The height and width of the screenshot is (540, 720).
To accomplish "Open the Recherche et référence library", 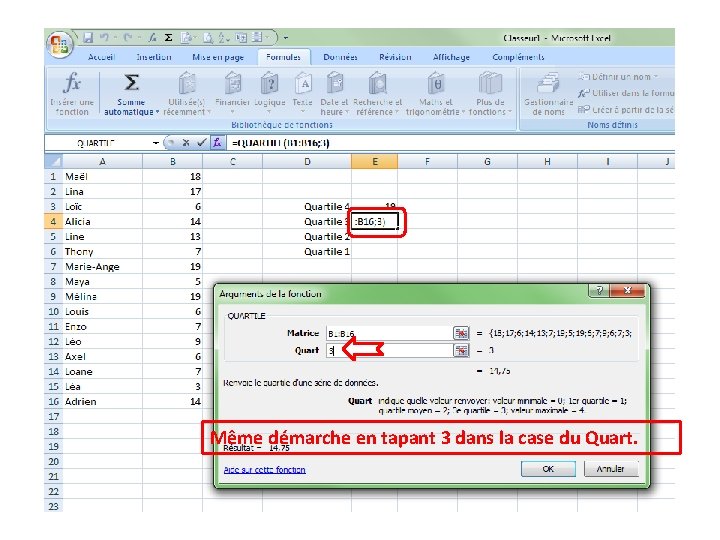I will coord(377,94).
